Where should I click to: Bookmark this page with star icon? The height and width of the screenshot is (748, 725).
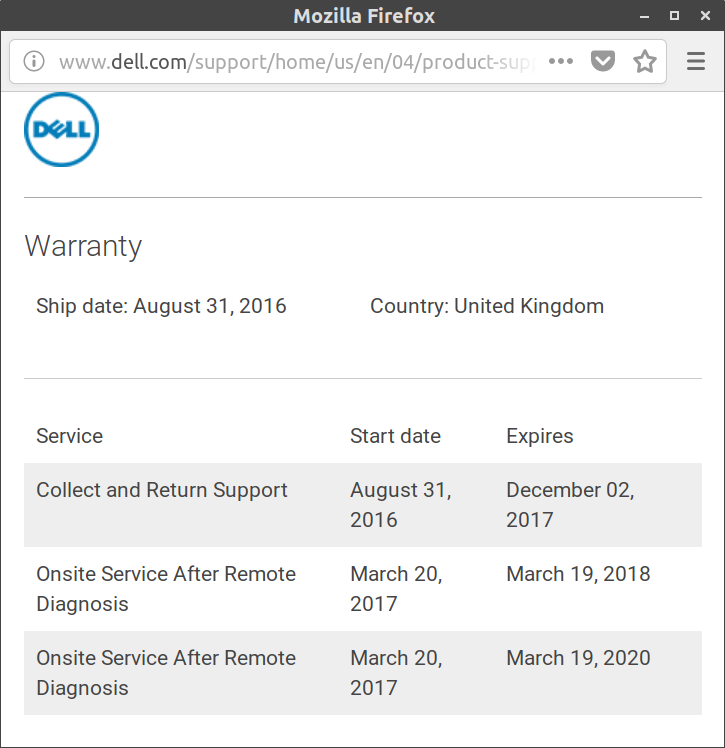(645, 62)
